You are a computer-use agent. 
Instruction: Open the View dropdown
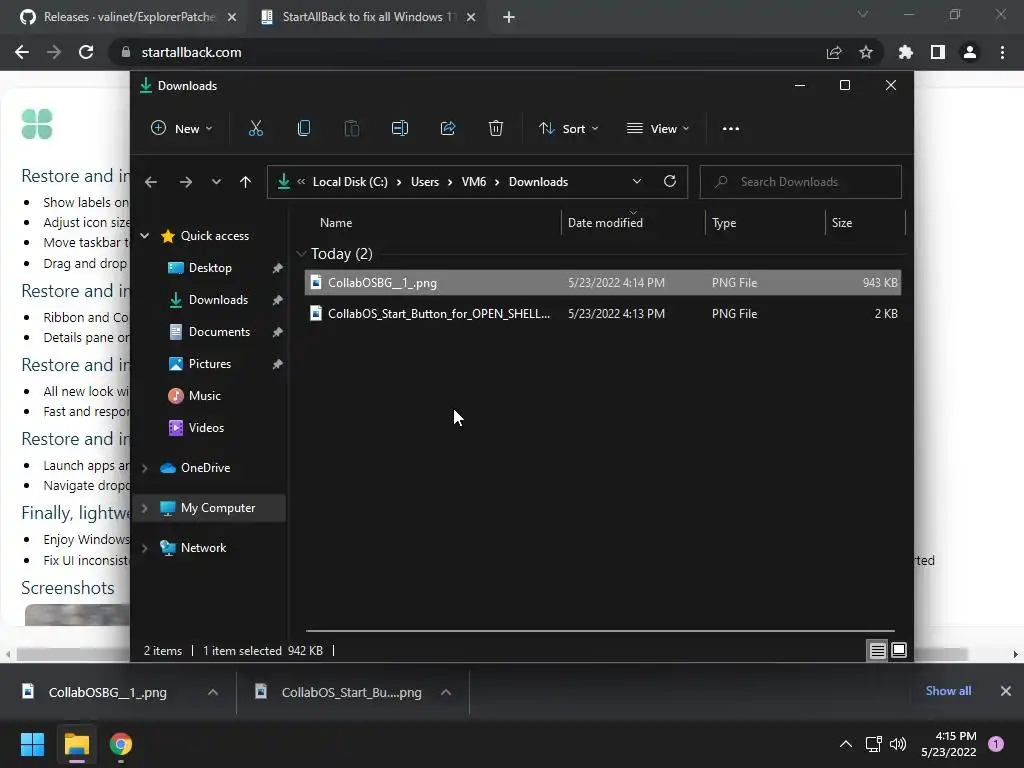658,129
